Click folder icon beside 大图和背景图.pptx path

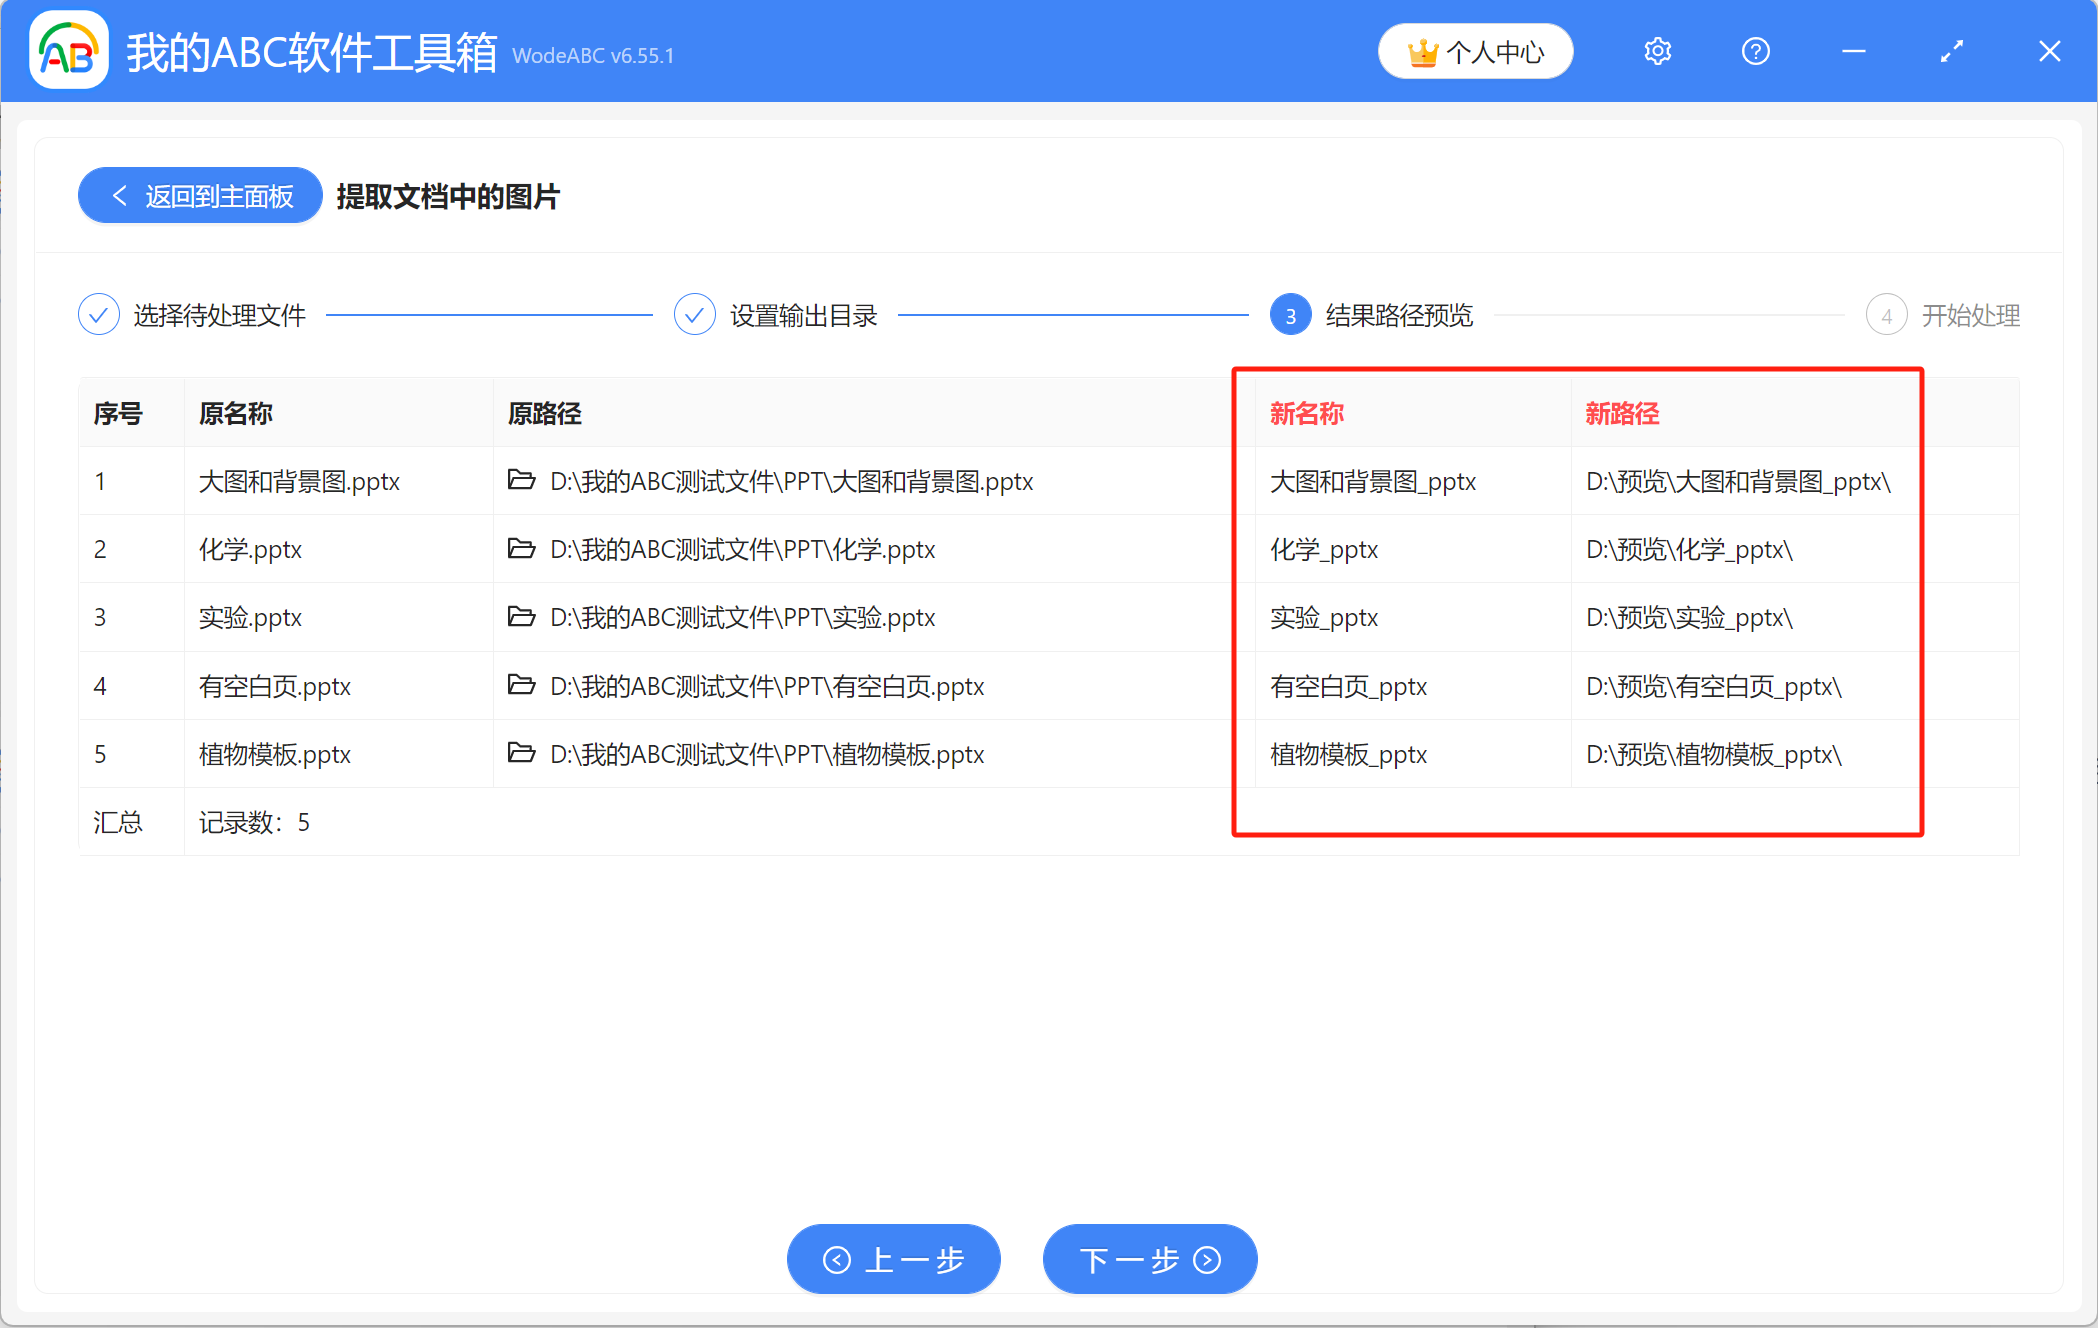coord(522,481)
